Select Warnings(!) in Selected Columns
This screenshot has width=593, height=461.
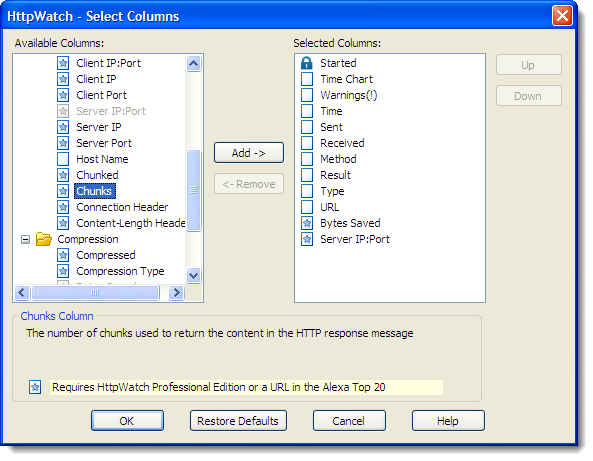coord(349,95)
